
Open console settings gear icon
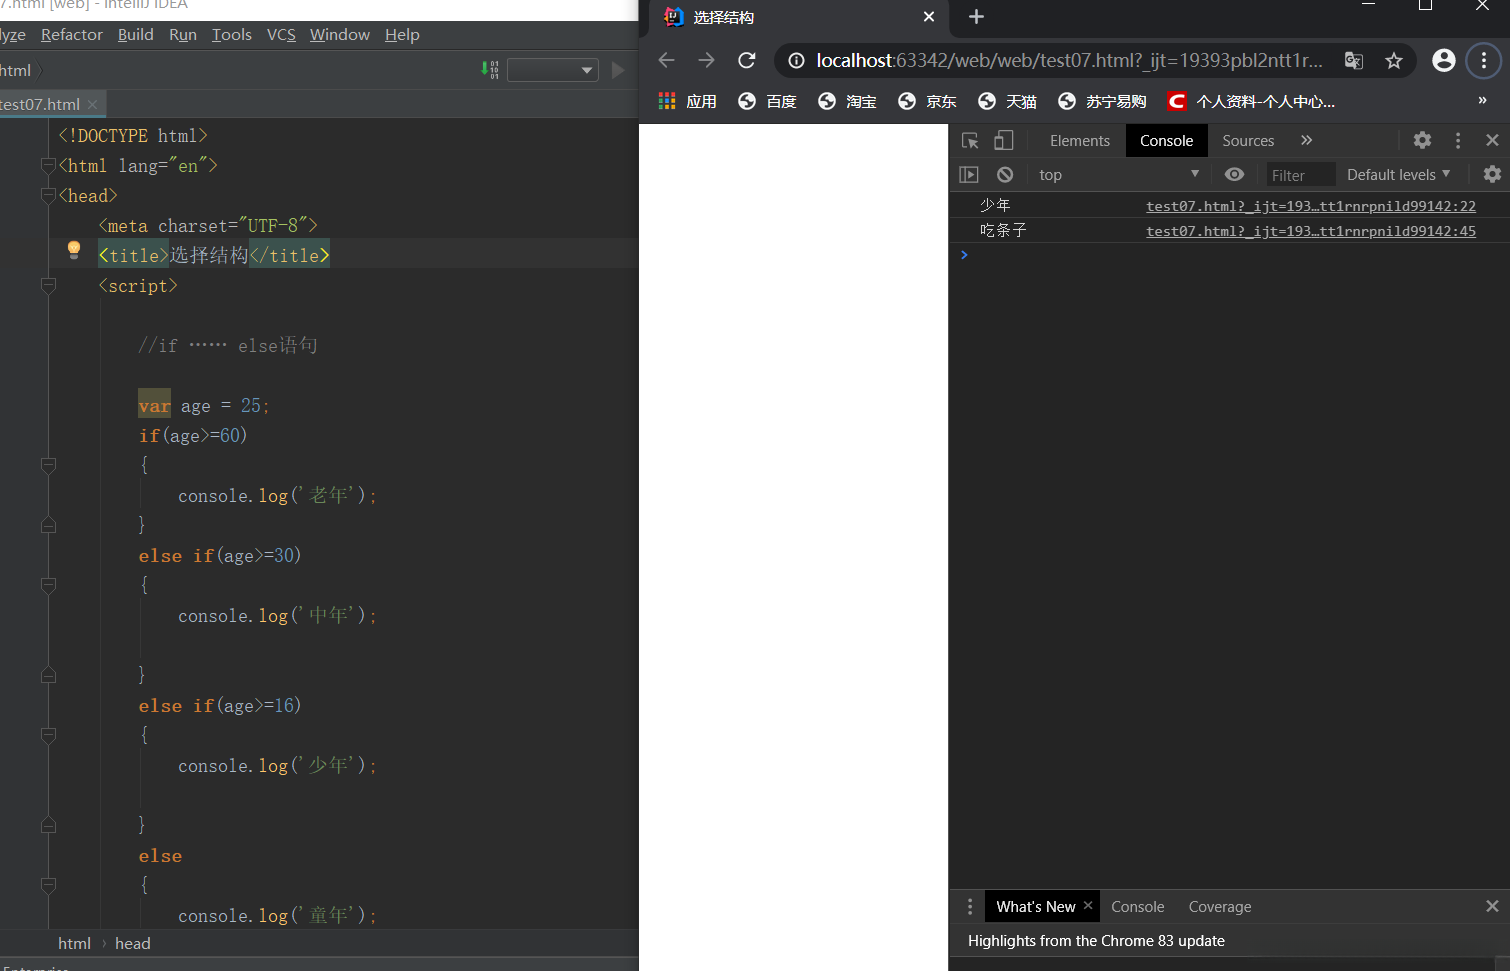[x=1491, y=174]
